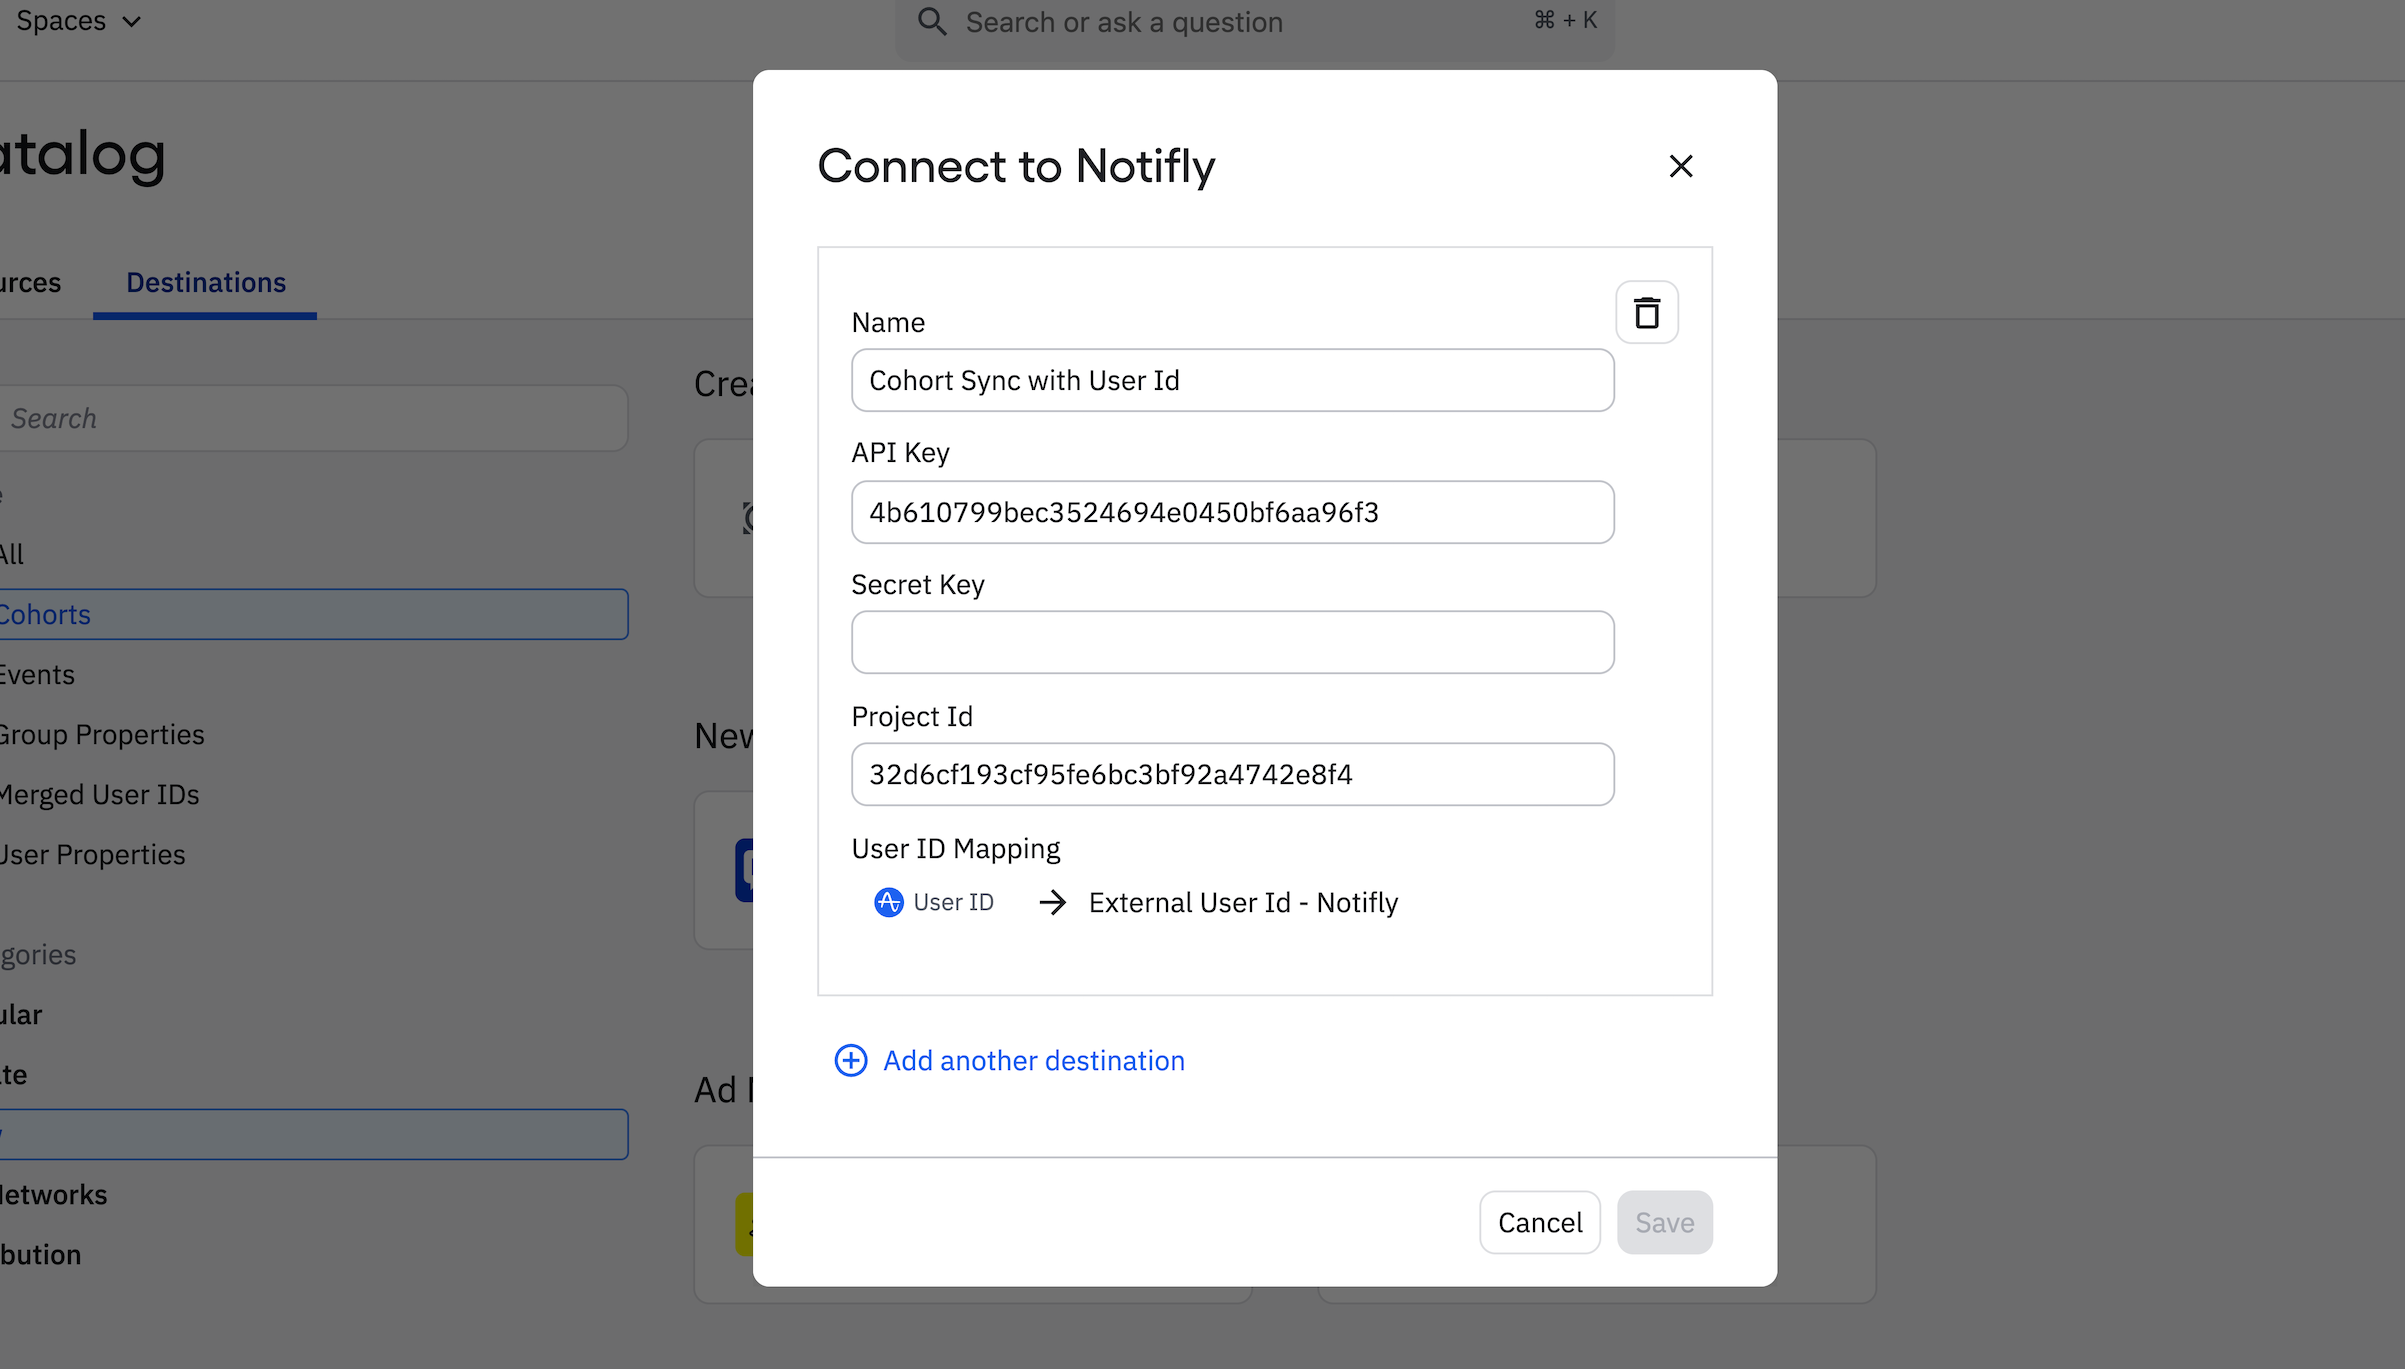Switch to the Sources tab

[30, 282]
